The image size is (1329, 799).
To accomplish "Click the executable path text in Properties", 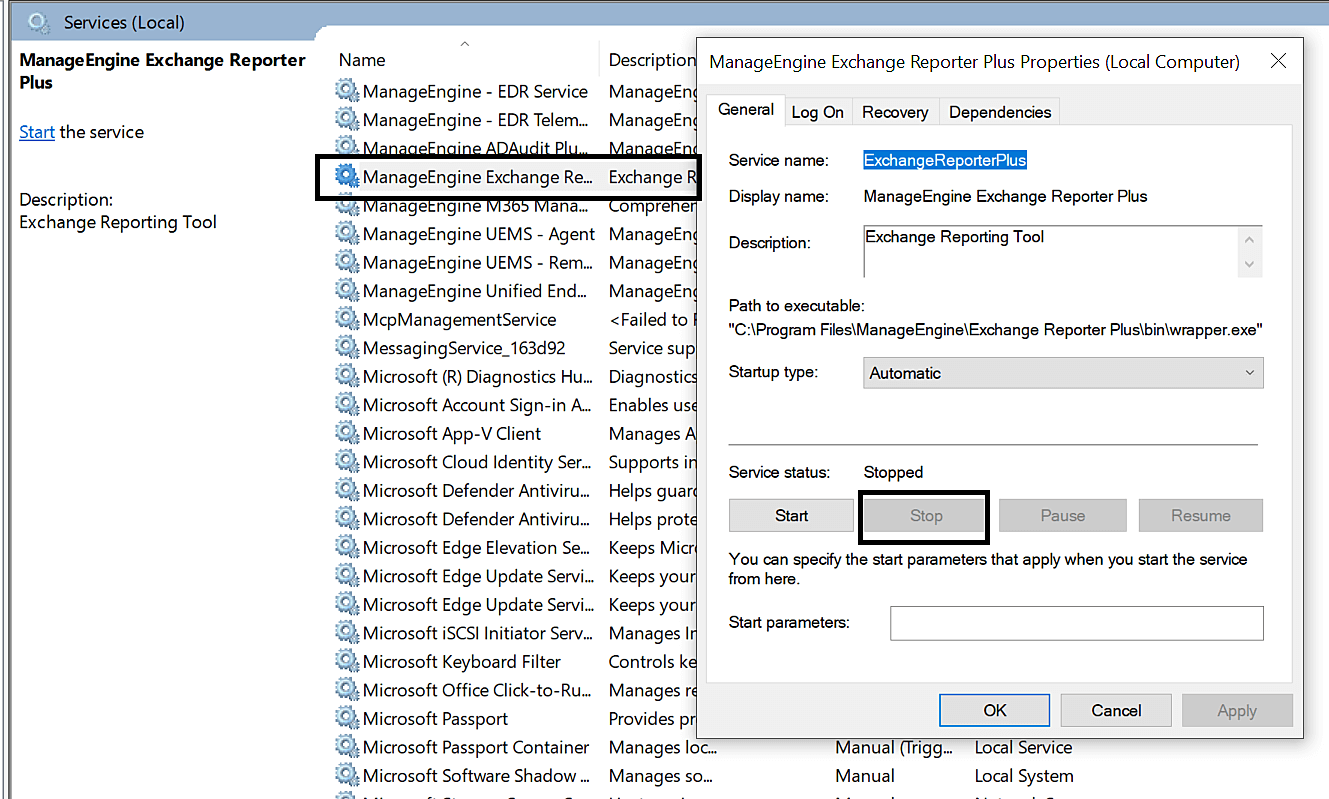I will [996, 329].
